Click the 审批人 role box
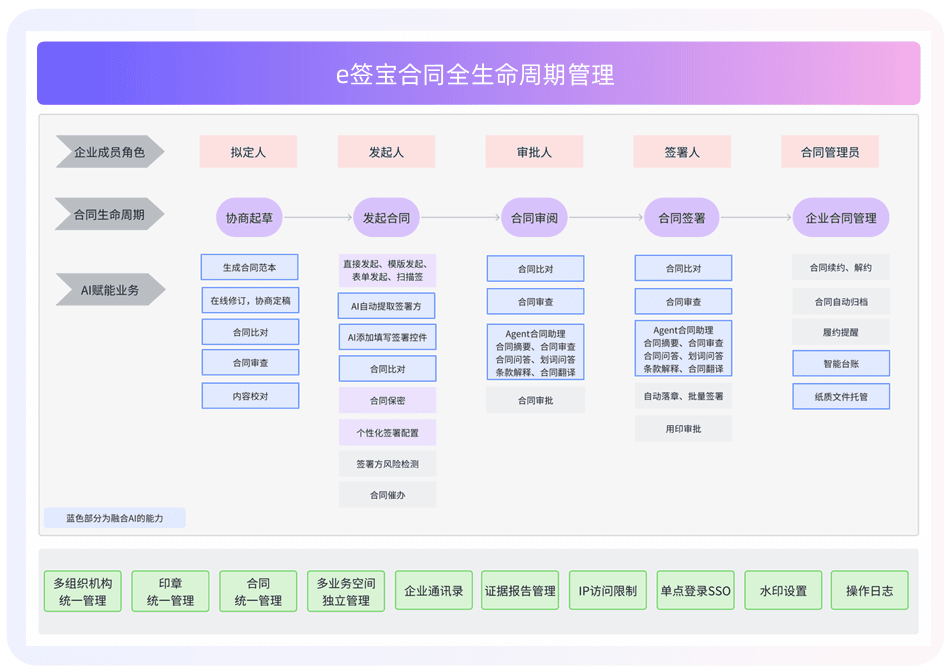Viewport: 951px width, 671px height. click(534, 152)
